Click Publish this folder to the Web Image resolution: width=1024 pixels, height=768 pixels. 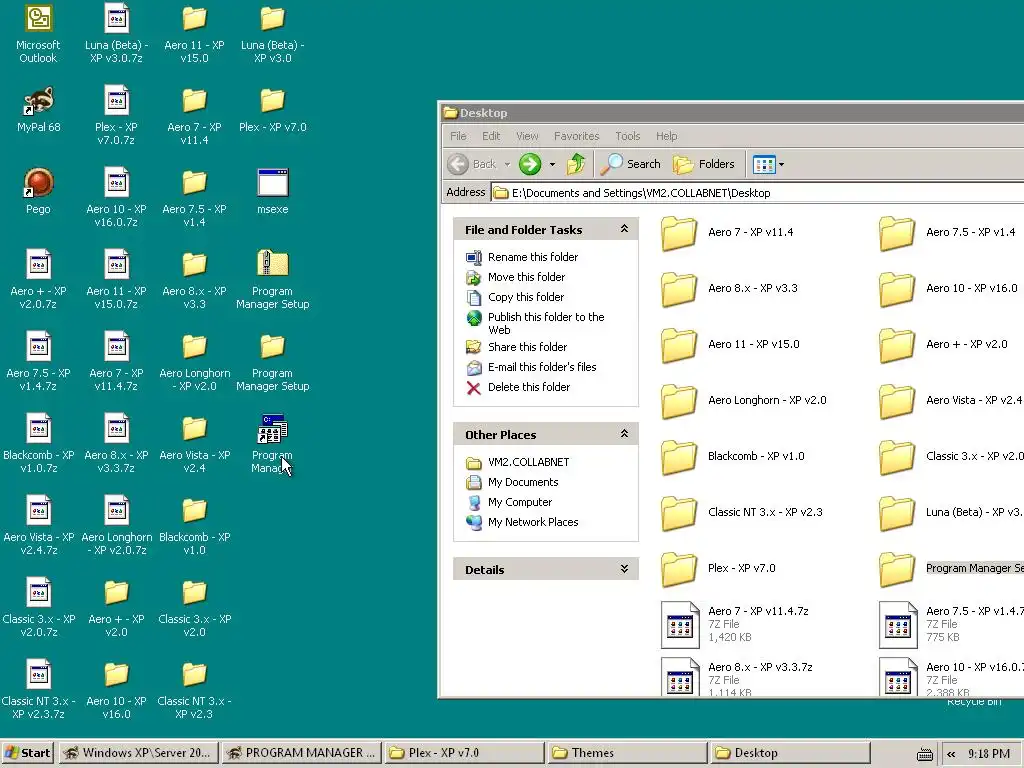[546, 323]
